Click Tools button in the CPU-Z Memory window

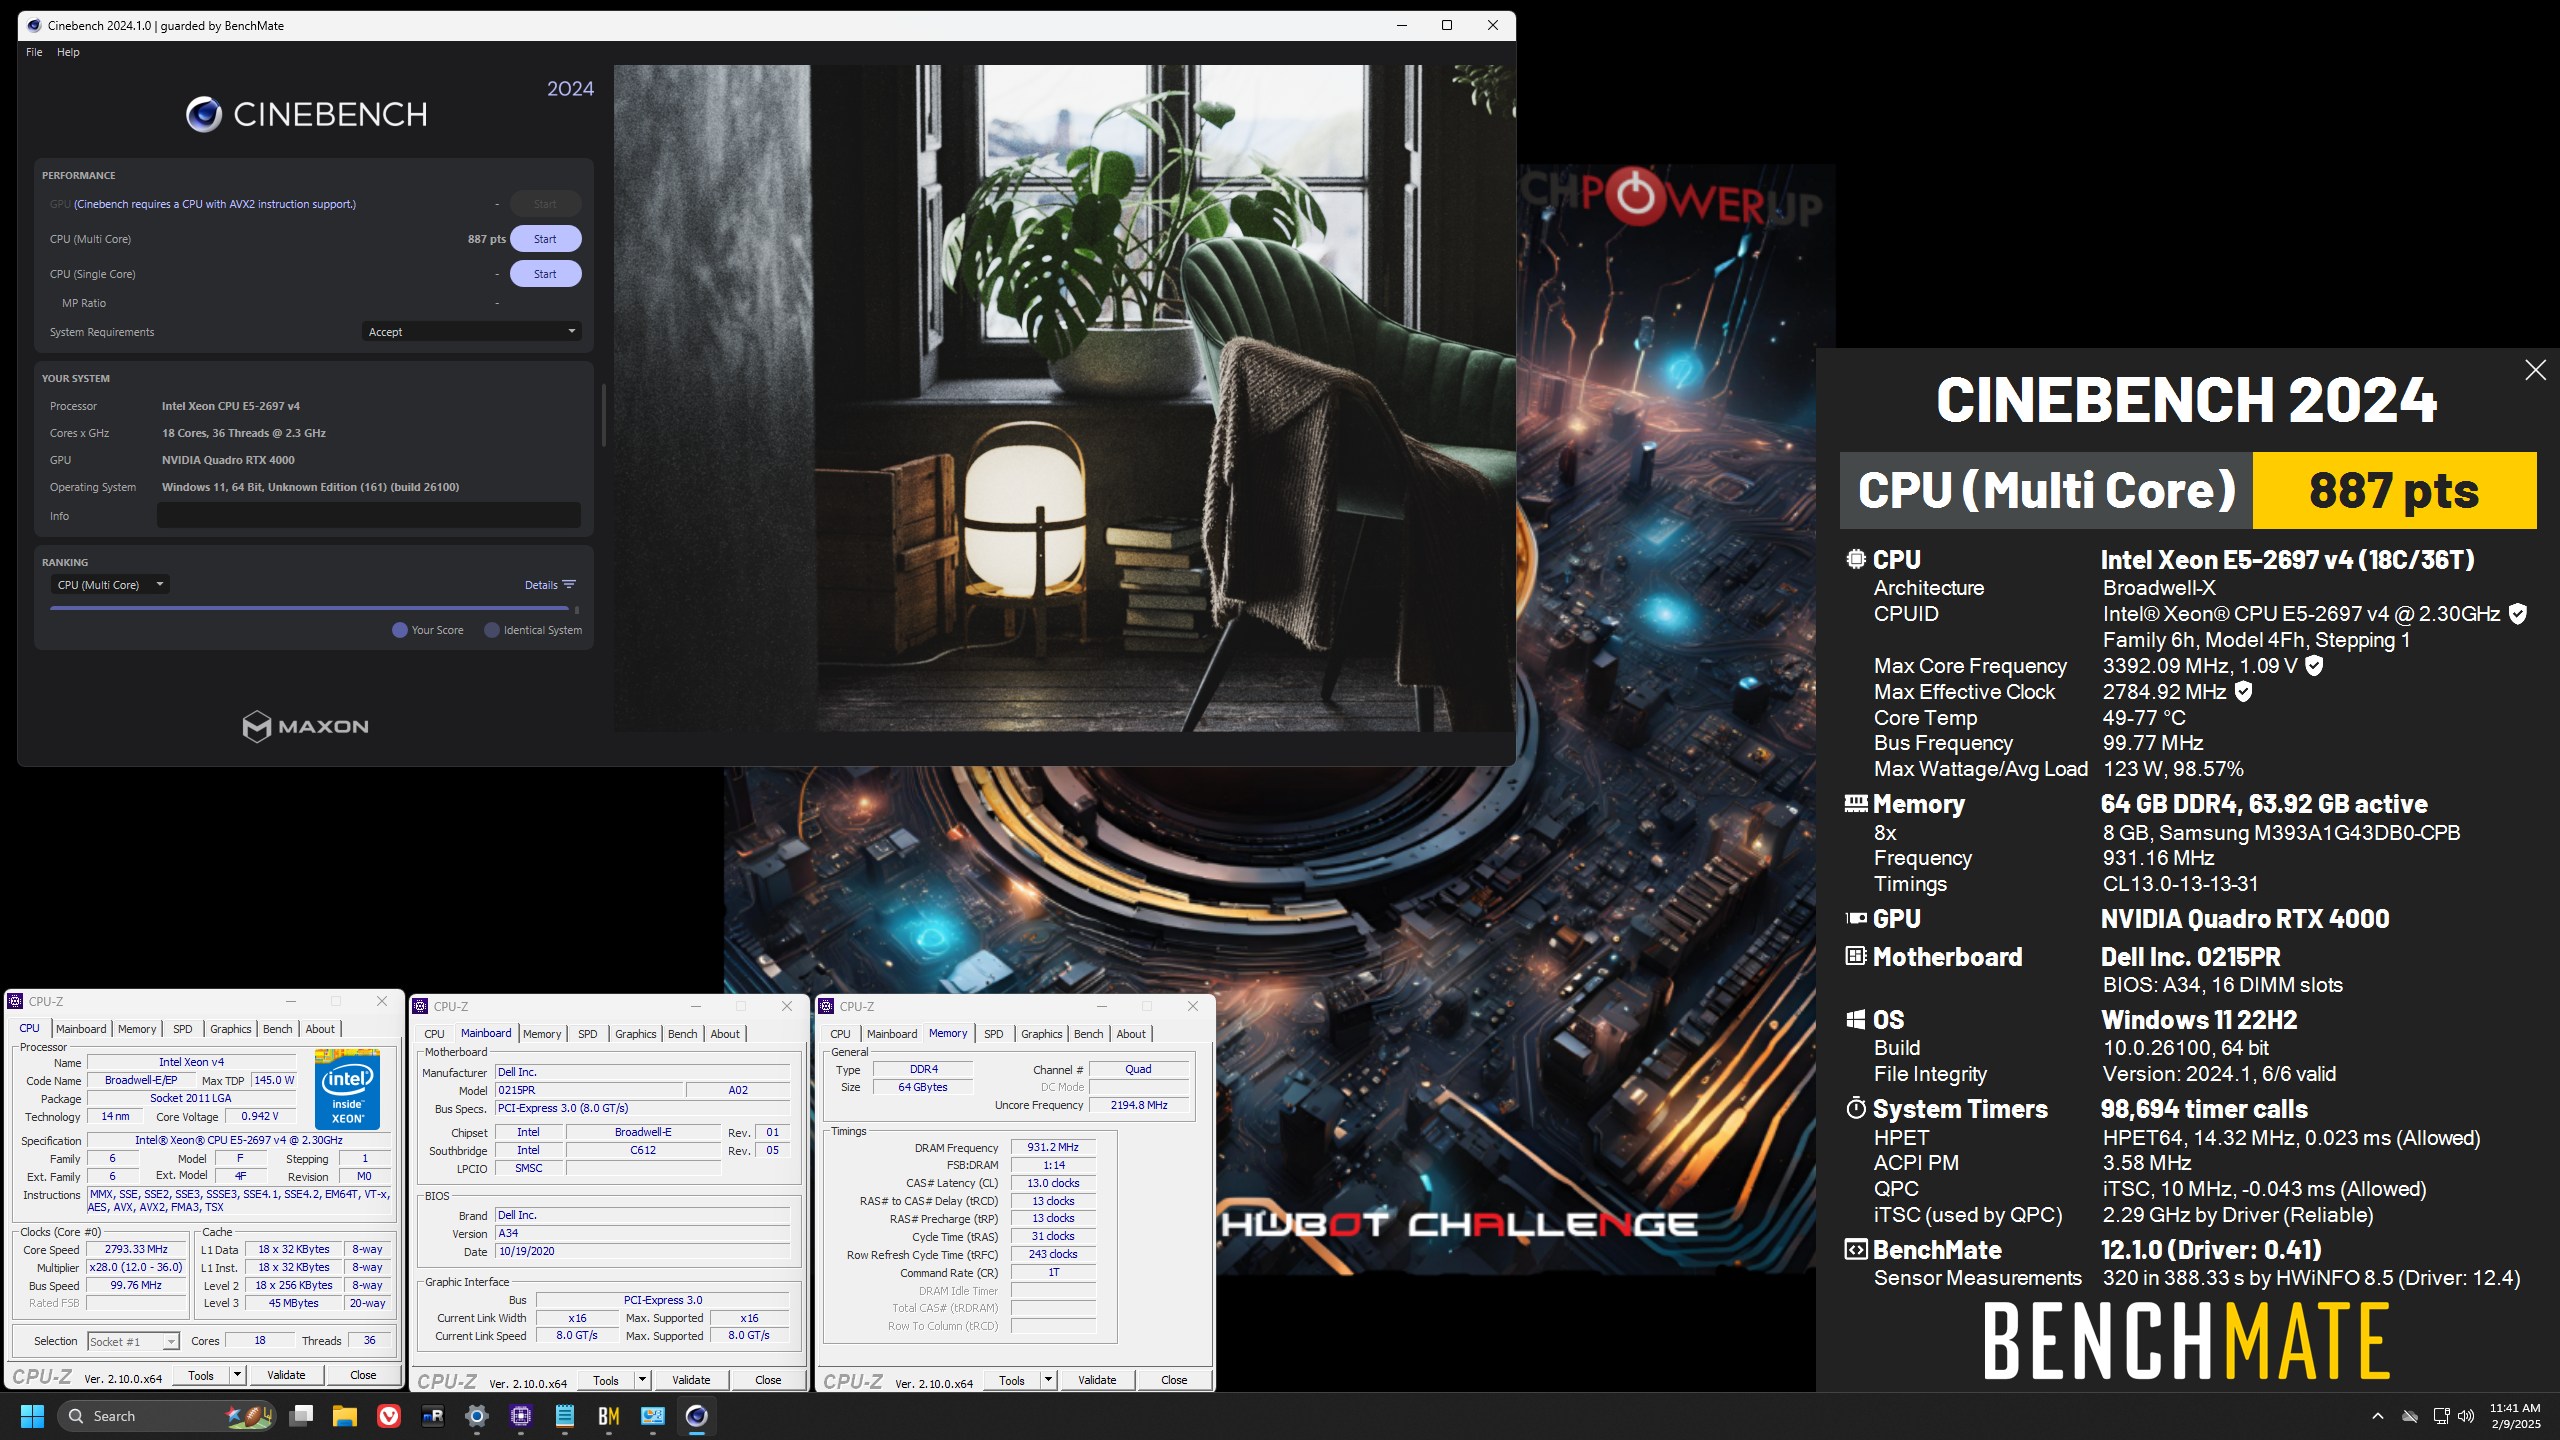point(1011,1380)
